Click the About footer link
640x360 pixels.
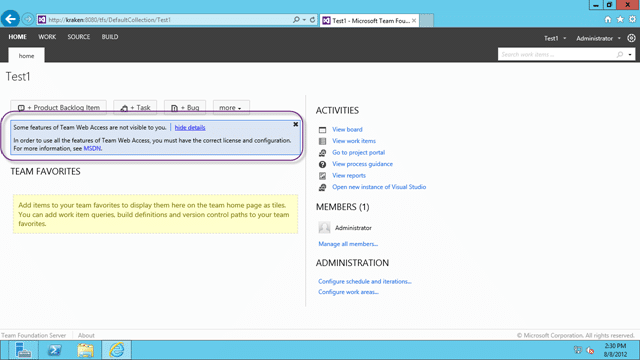tap(86, 336)
